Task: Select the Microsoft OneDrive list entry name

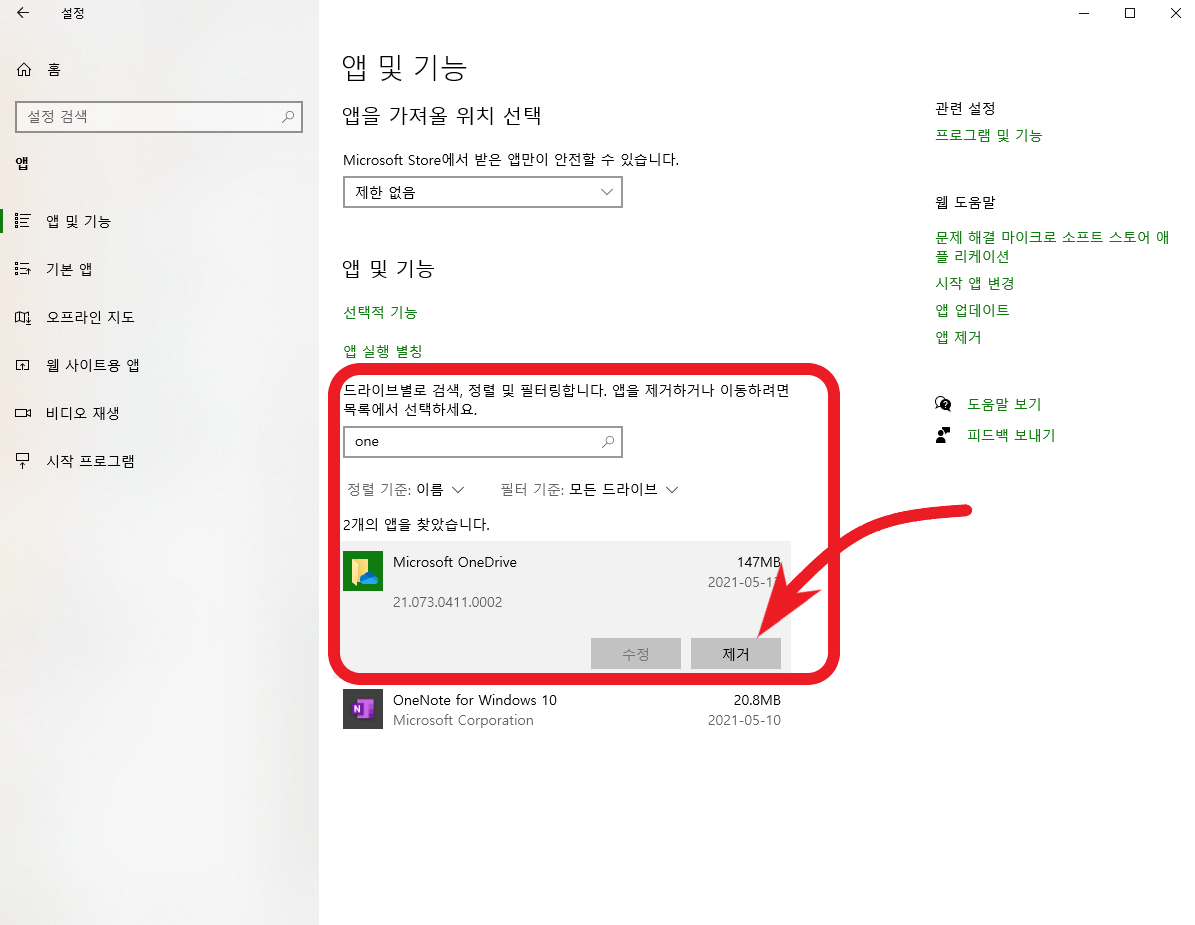Action: pyautogui.click(x=455, y=562)
